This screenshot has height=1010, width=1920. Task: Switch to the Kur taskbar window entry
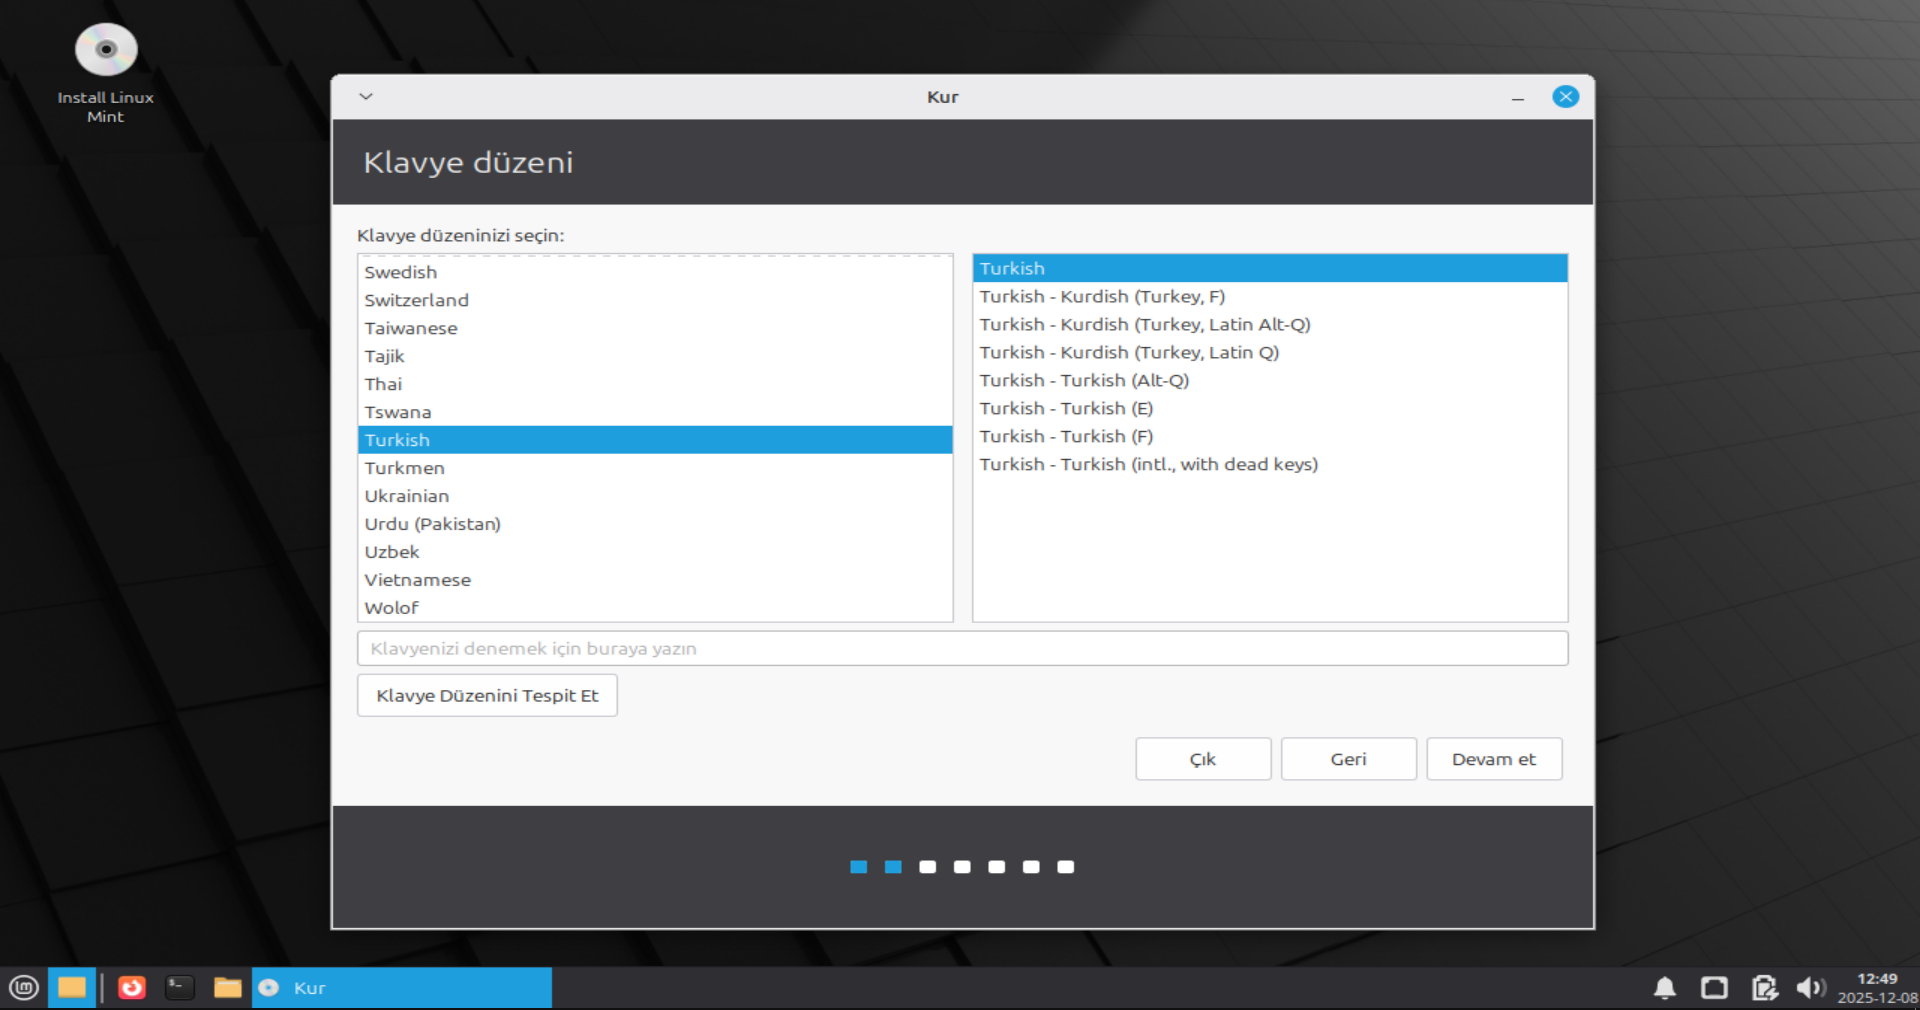pyautogui.click(x=402, y=988)
